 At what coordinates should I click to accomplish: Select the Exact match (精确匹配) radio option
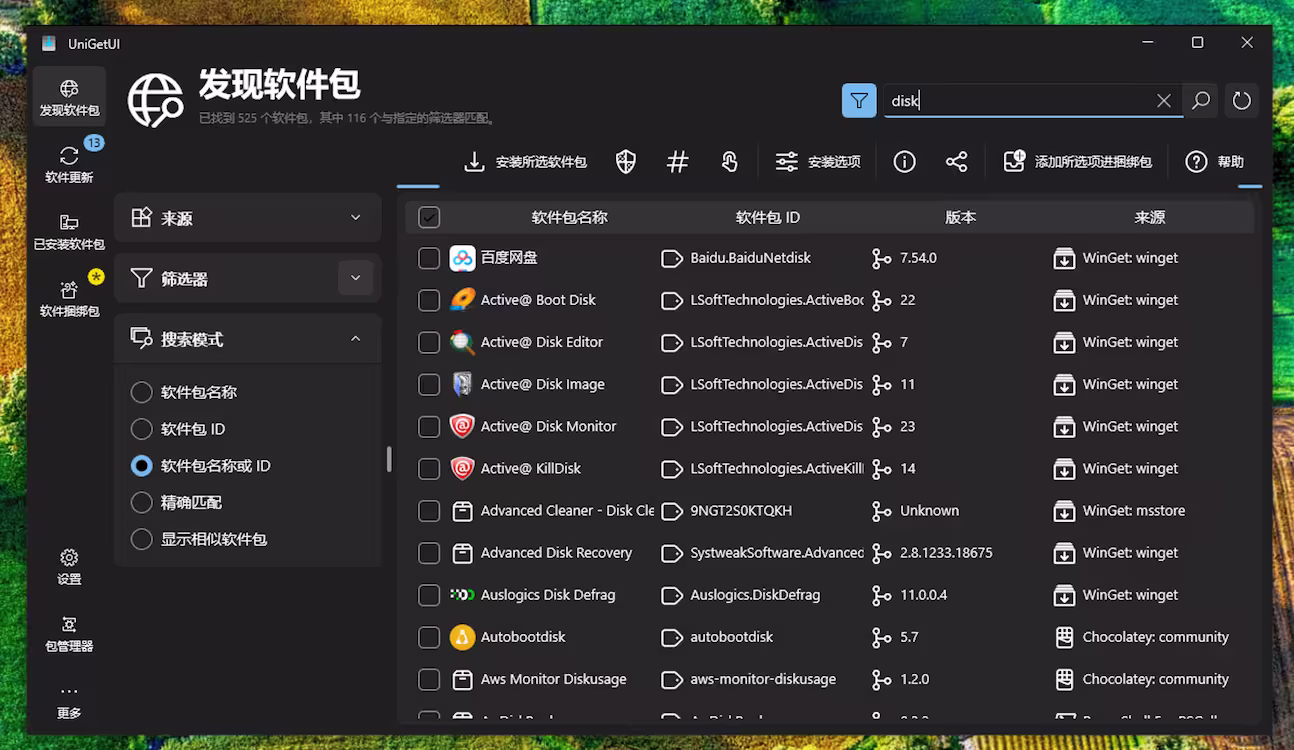point(178,502)
